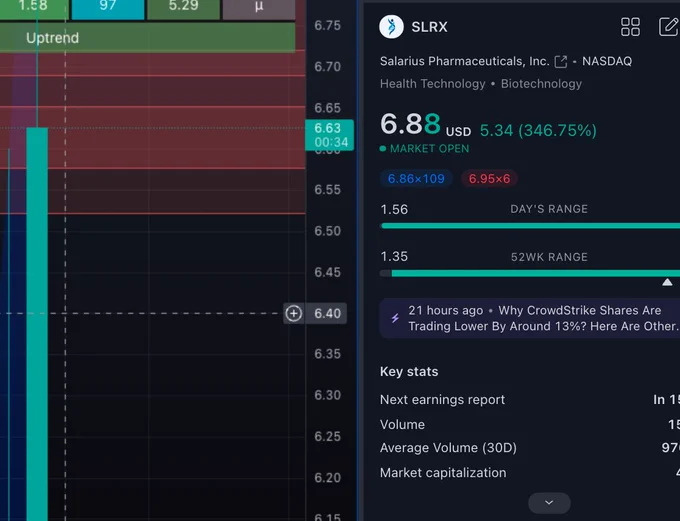The height and width of the screenshot is (521, 680).
Task: Click the Biotechnology industry text
Action: pyautogui.click(x=541, y=84)
